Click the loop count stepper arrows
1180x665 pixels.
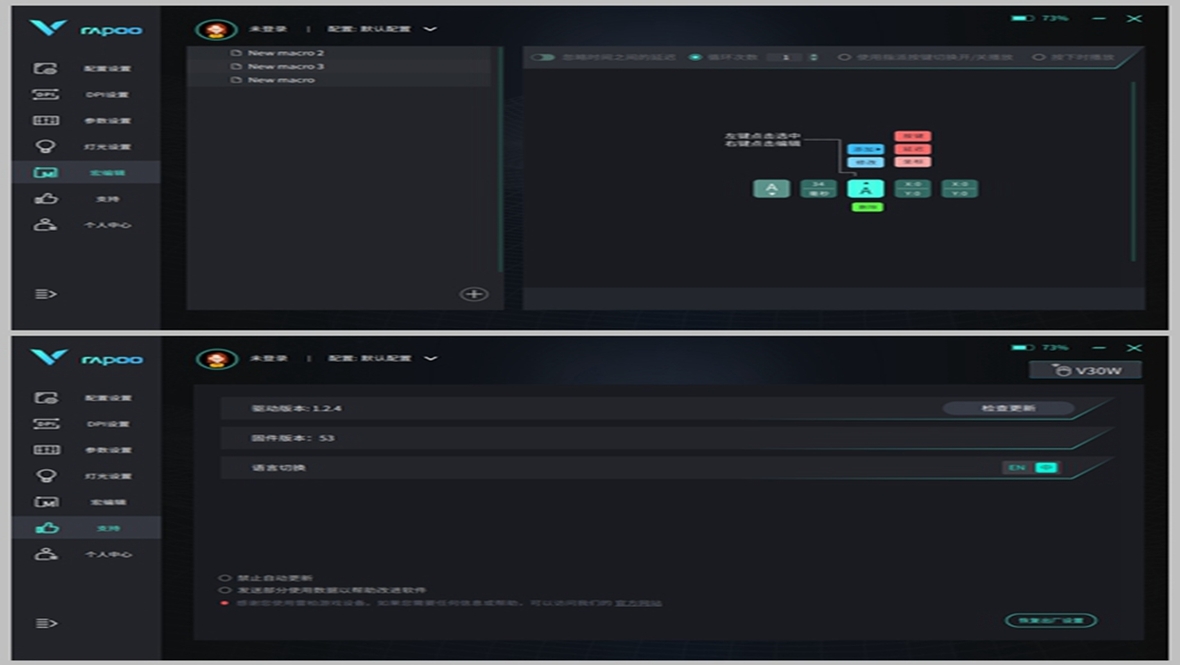coord(813,57)
